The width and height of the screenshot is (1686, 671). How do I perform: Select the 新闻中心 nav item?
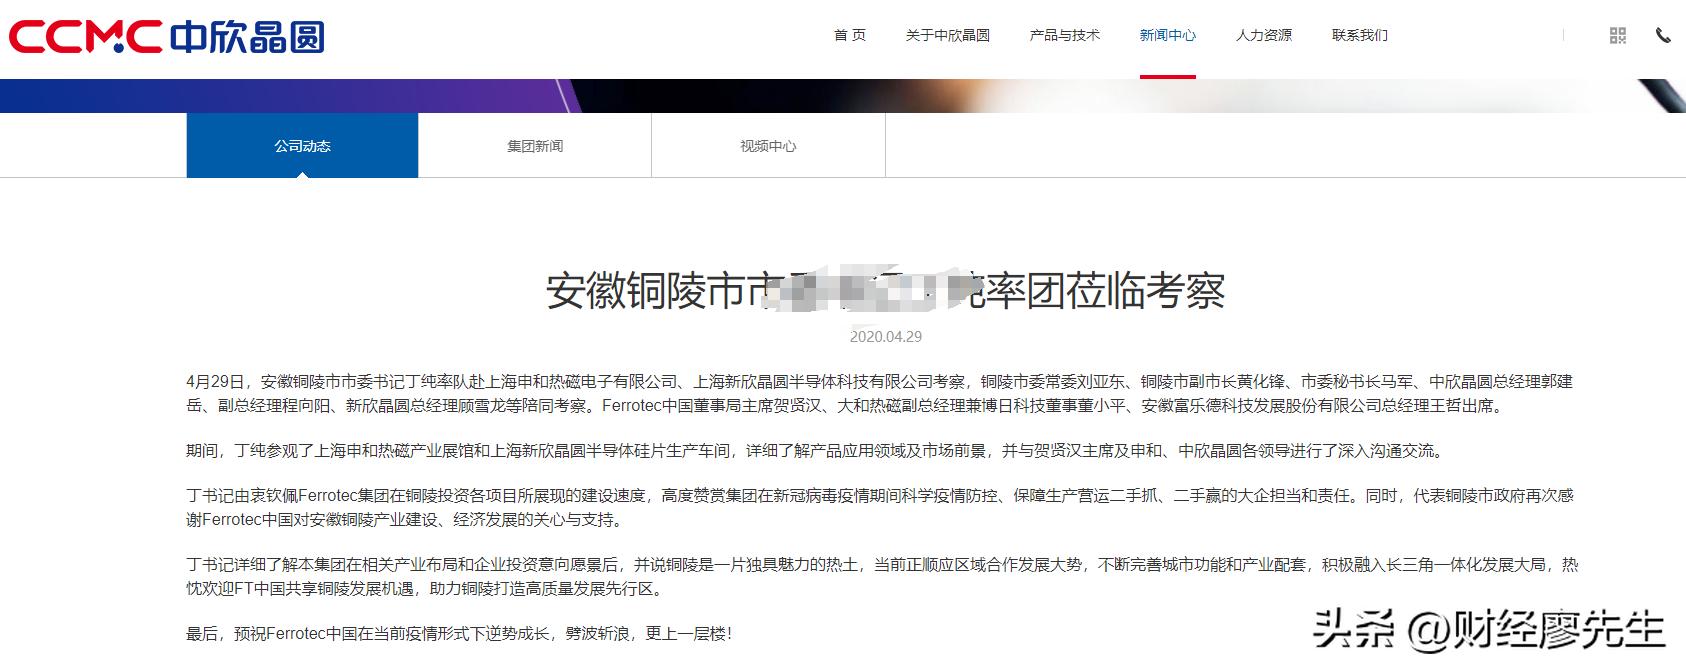click(1167, 35)
